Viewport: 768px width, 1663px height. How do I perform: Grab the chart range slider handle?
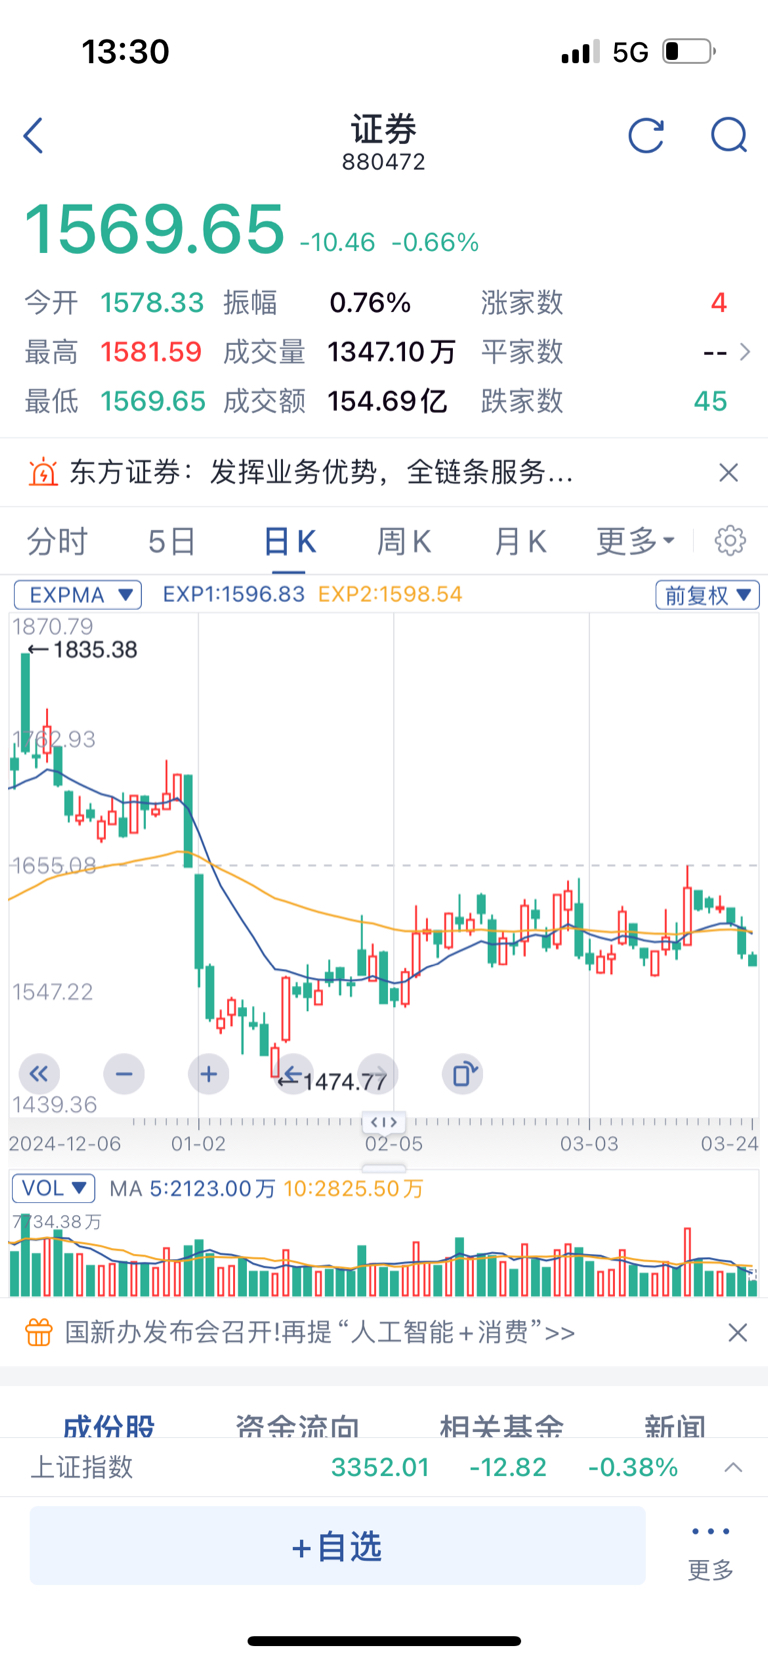coord(384,1122)
